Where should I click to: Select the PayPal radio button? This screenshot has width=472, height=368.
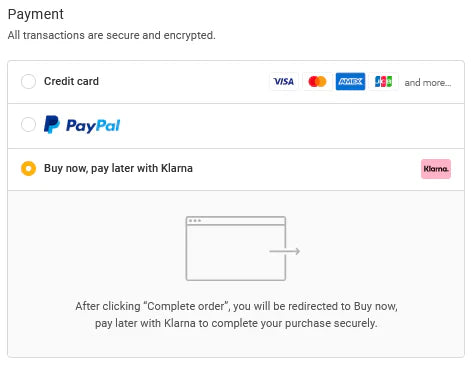pos(28,125)
